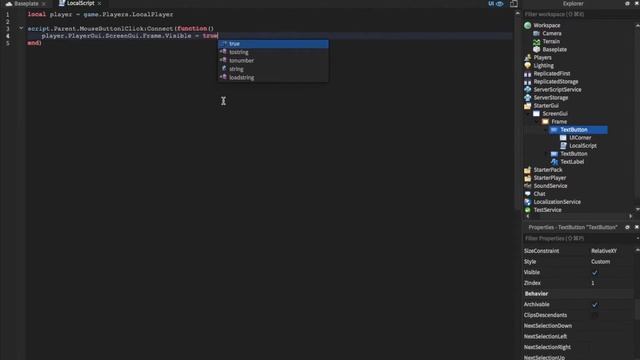640x360 pixels.
Task: Select the TextLabel item in Explorer
Action: (572, 162)
